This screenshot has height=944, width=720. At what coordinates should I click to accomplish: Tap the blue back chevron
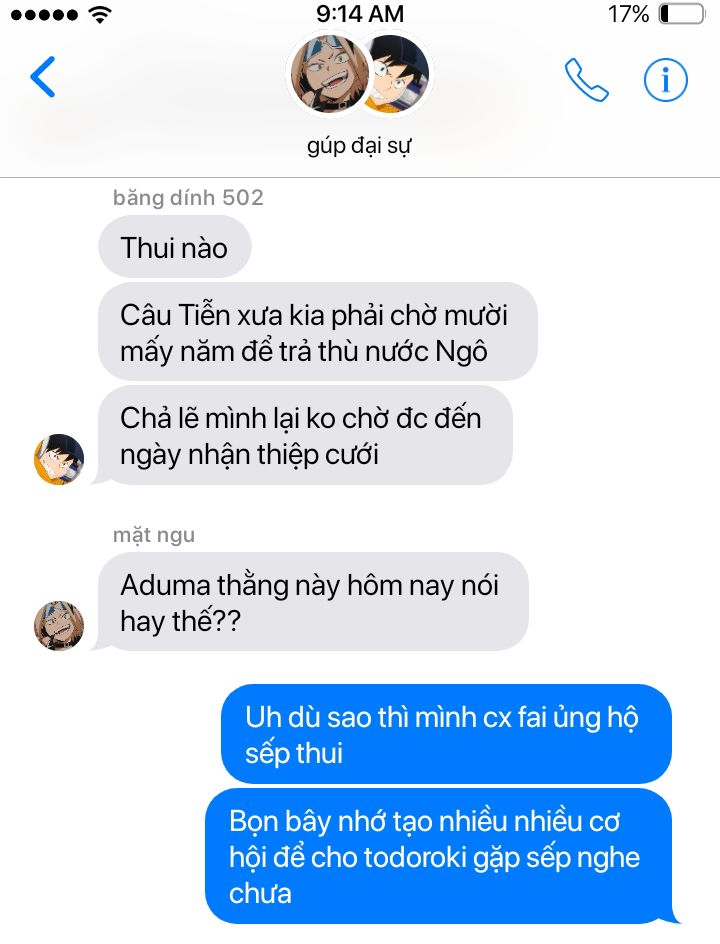point(43,77)
